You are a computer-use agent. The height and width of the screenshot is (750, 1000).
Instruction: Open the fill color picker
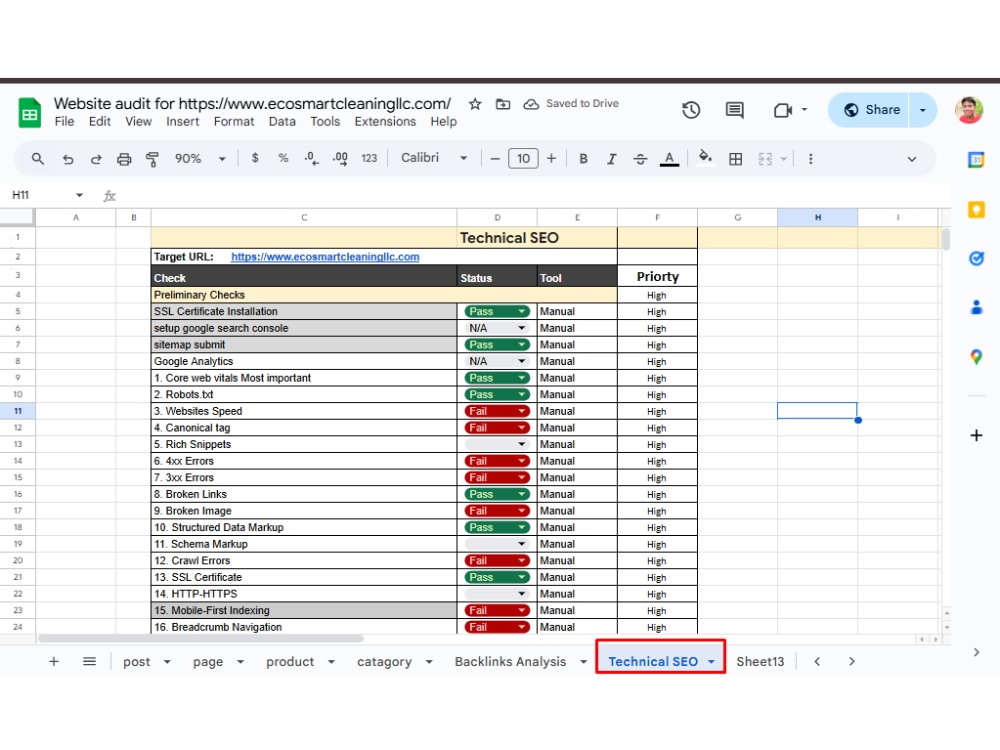pos(705,158)
